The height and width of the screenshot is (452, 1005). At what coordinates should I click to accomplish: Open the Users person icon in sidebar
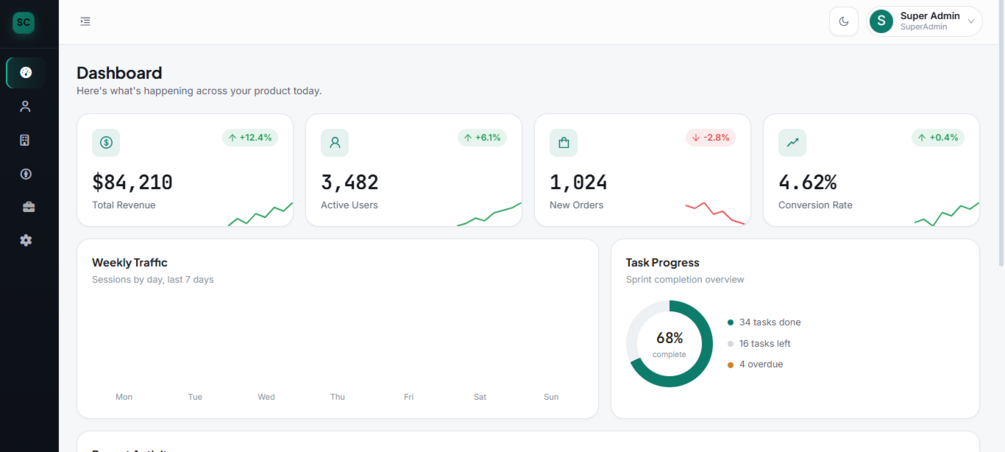26,106
